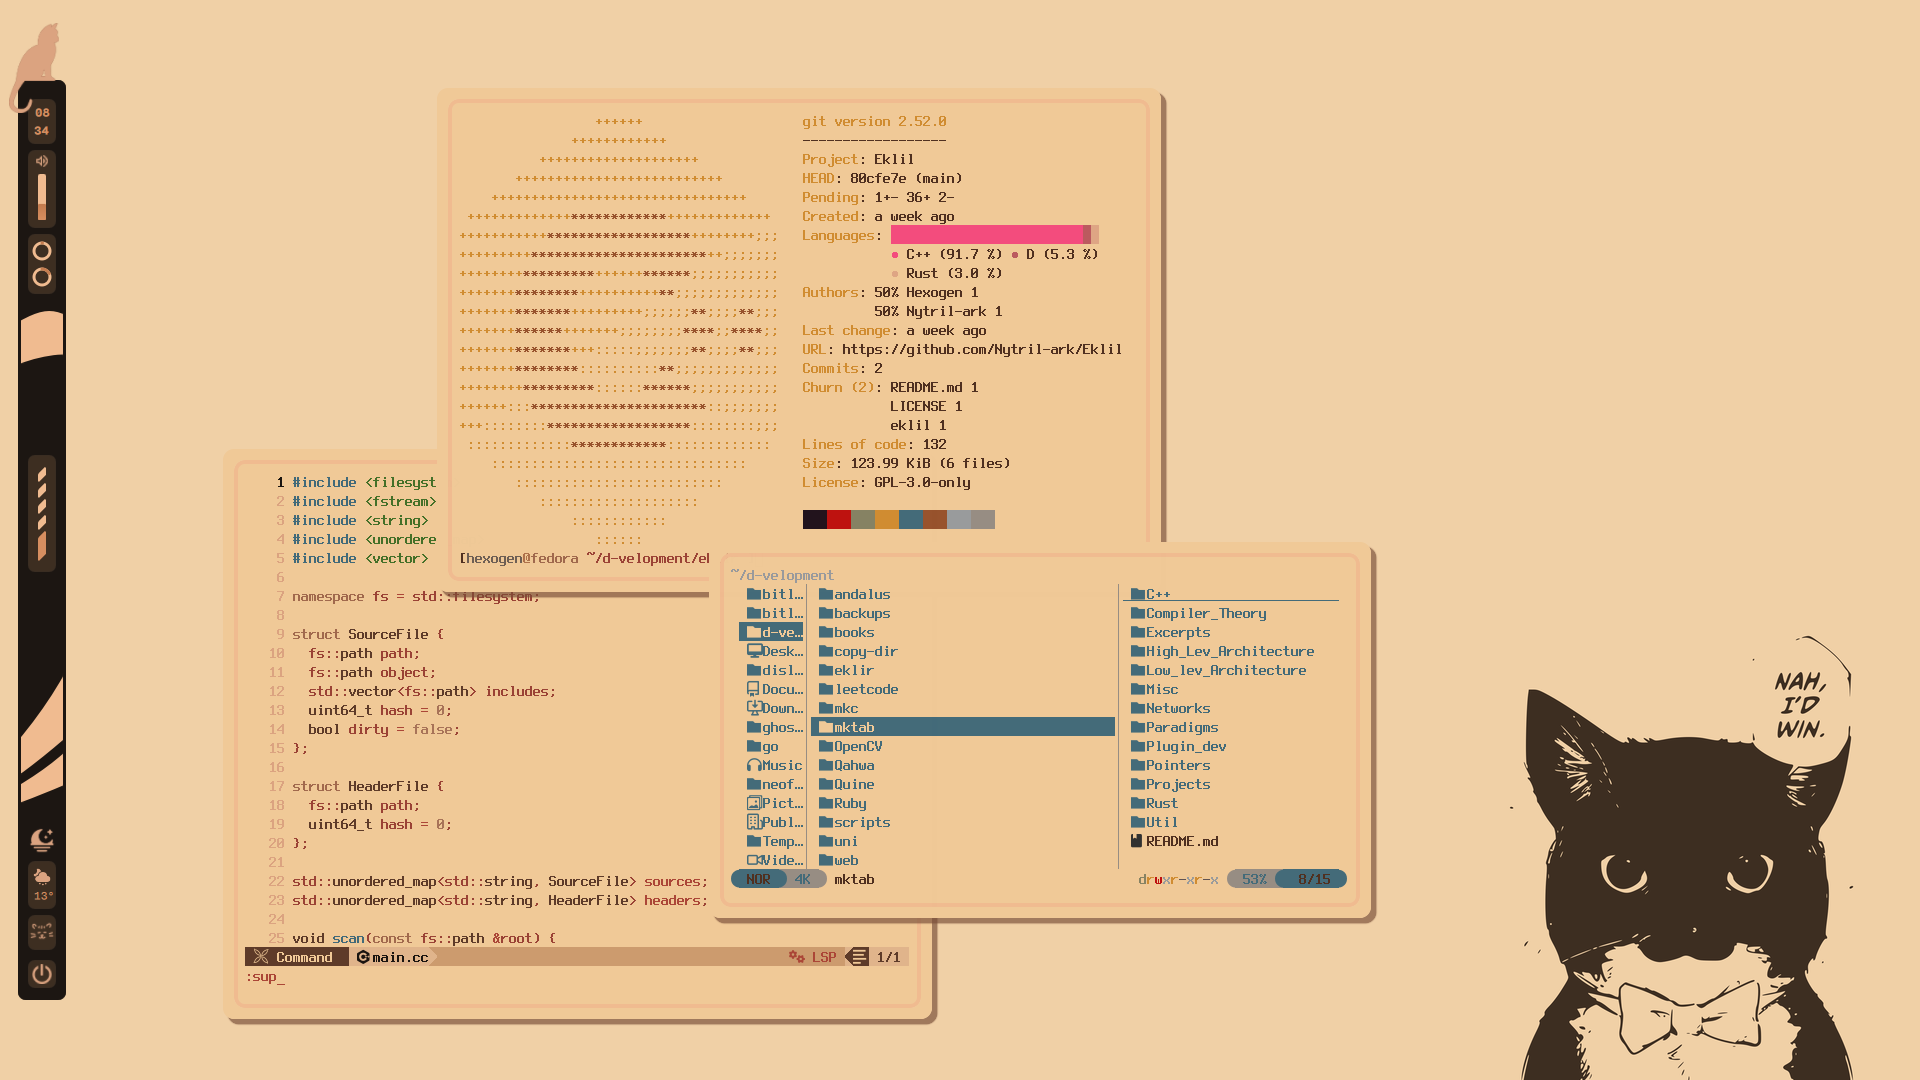This screenshot has width=1920, height=1080.
Task: Click the README.md file icon
Action: (x=1137, y=841)
